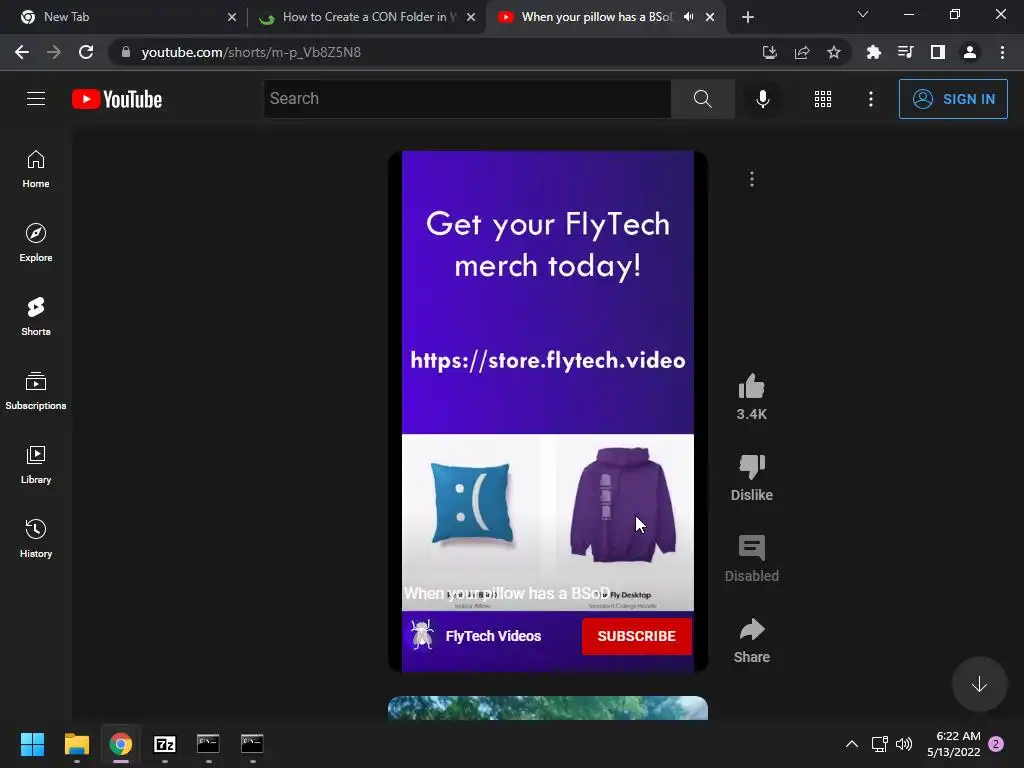Open Subscriptions in the sidebar

[36, 391]
